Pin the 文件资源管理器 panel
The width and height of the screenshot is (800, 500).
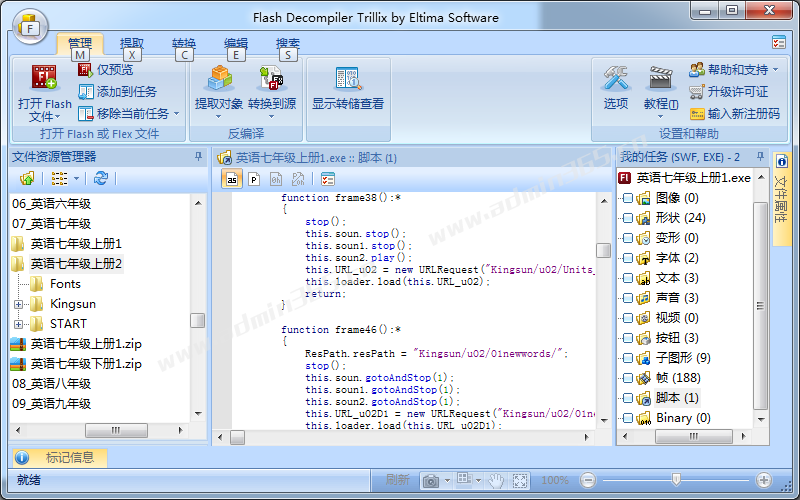tap(198, 157)
